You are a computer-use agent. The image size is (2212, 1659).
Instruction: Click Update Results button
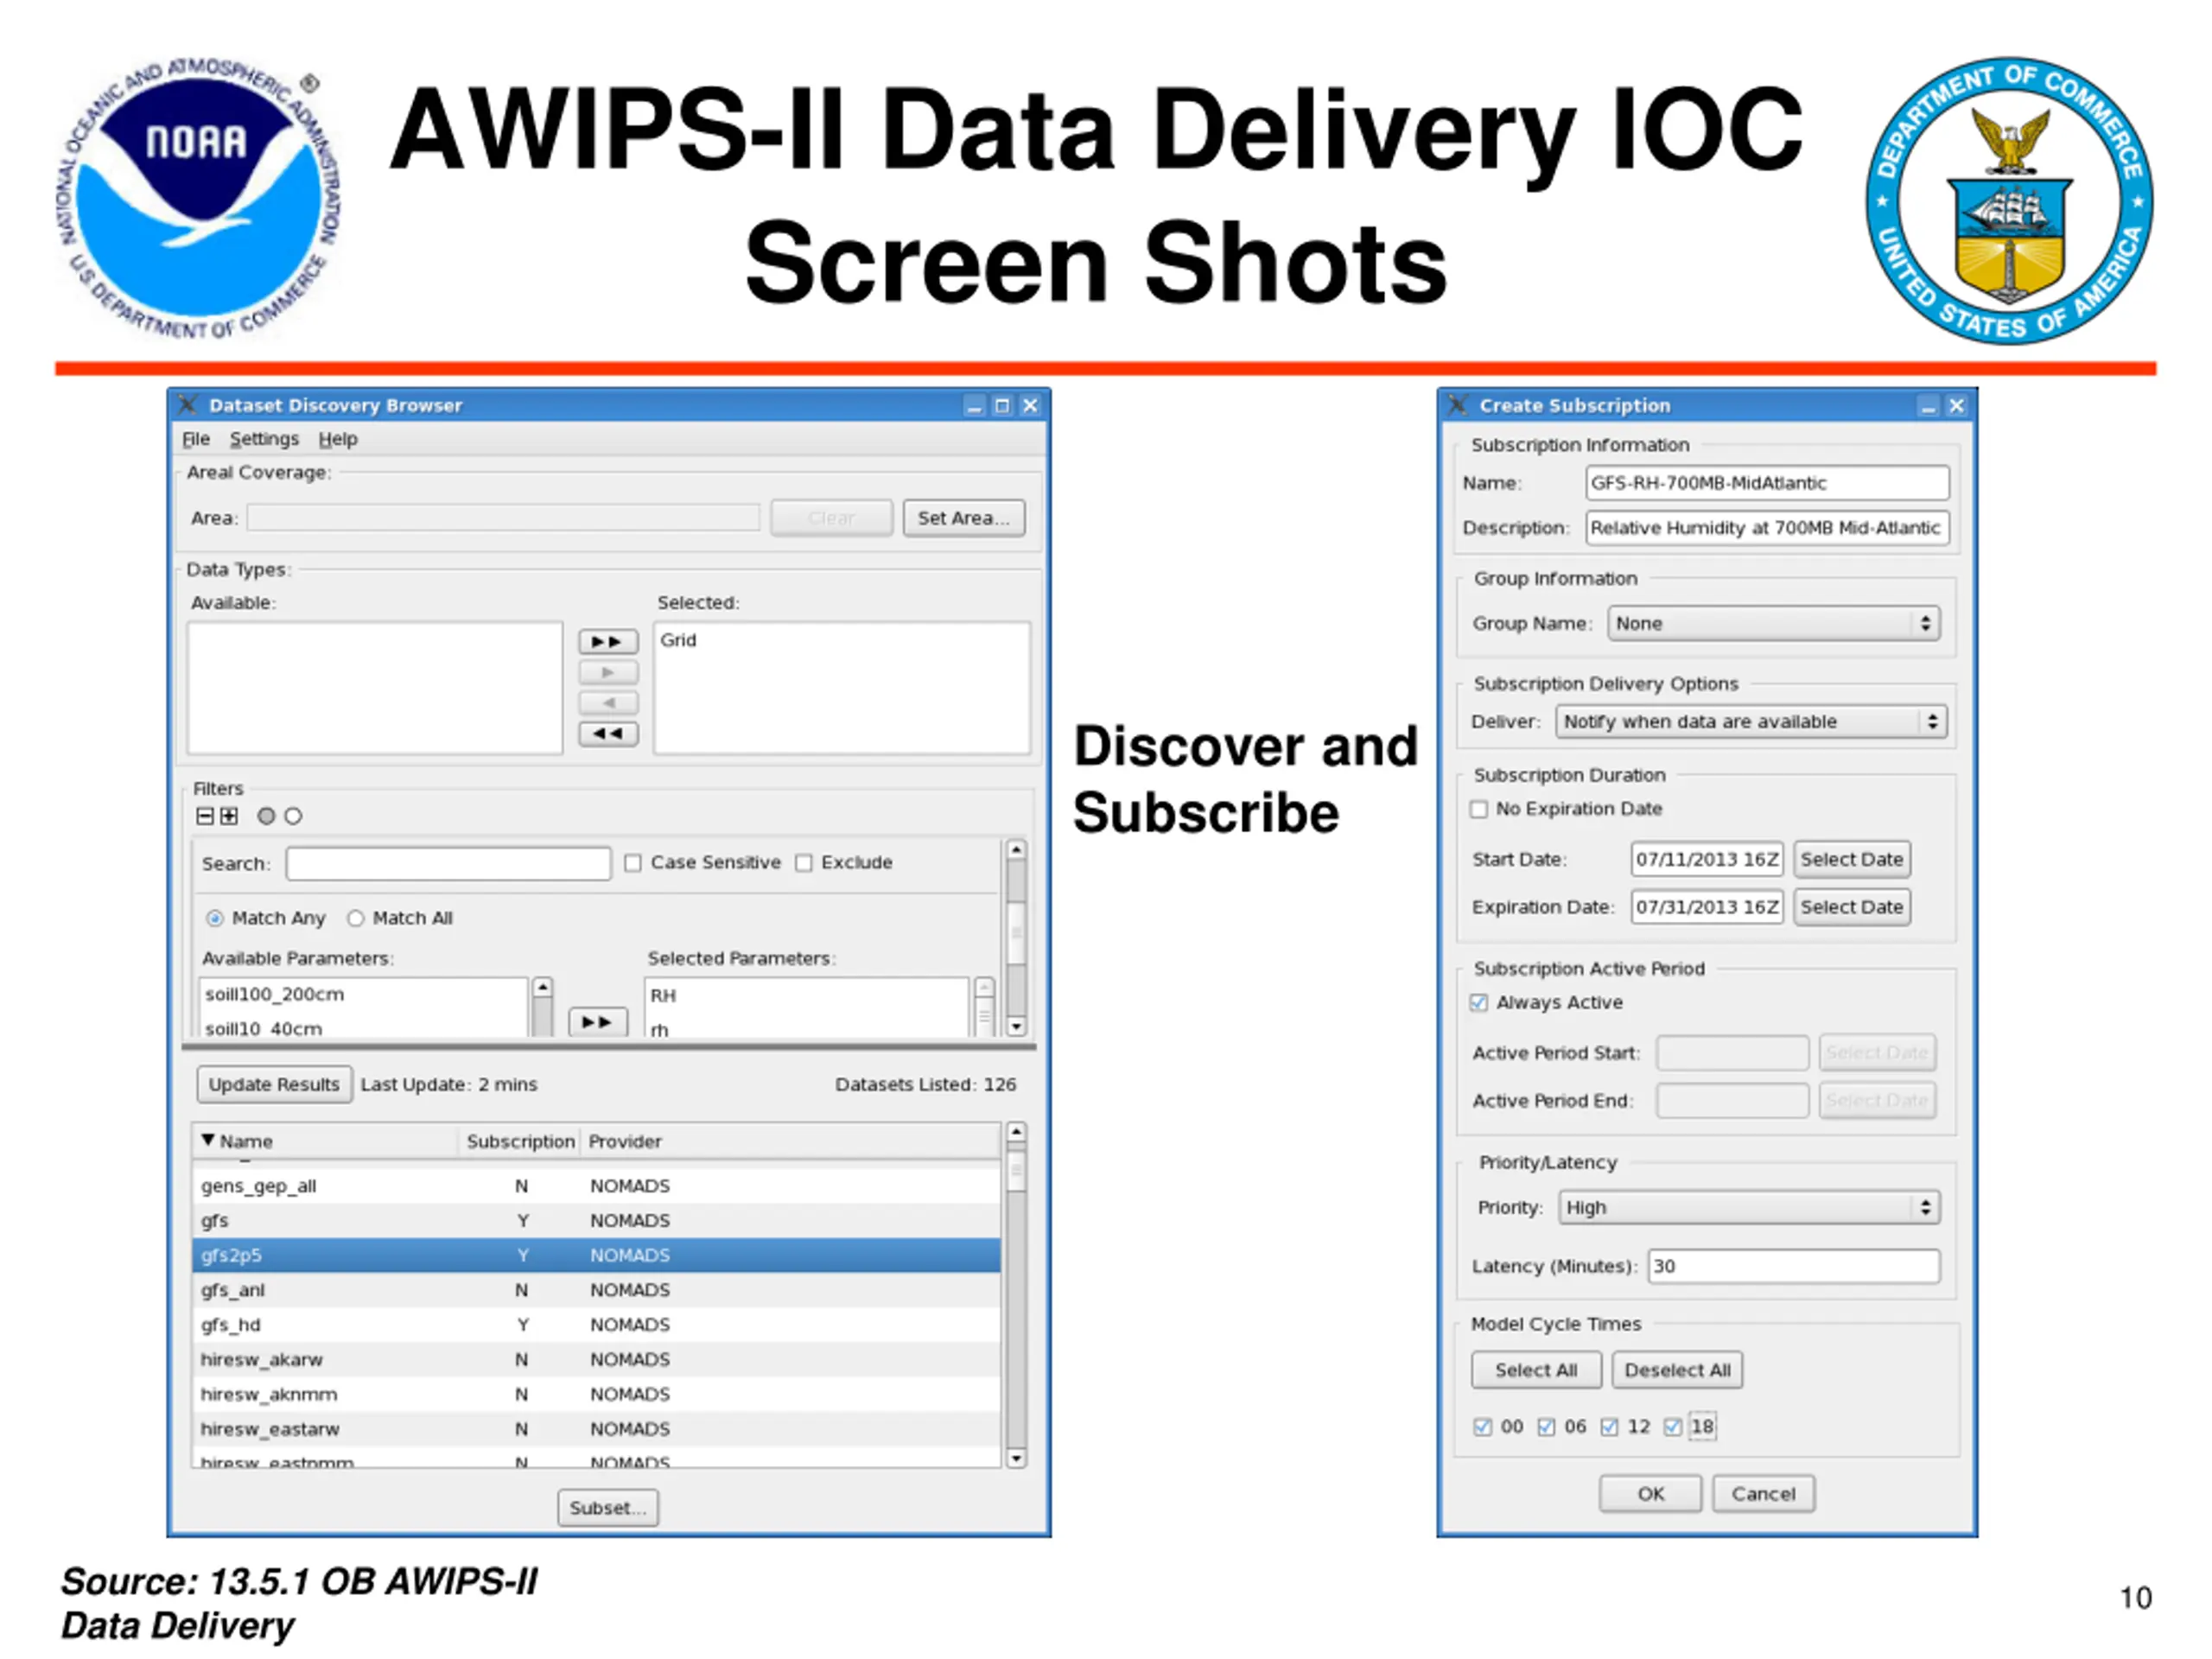pyautogui.click(x=274, y=1084)
